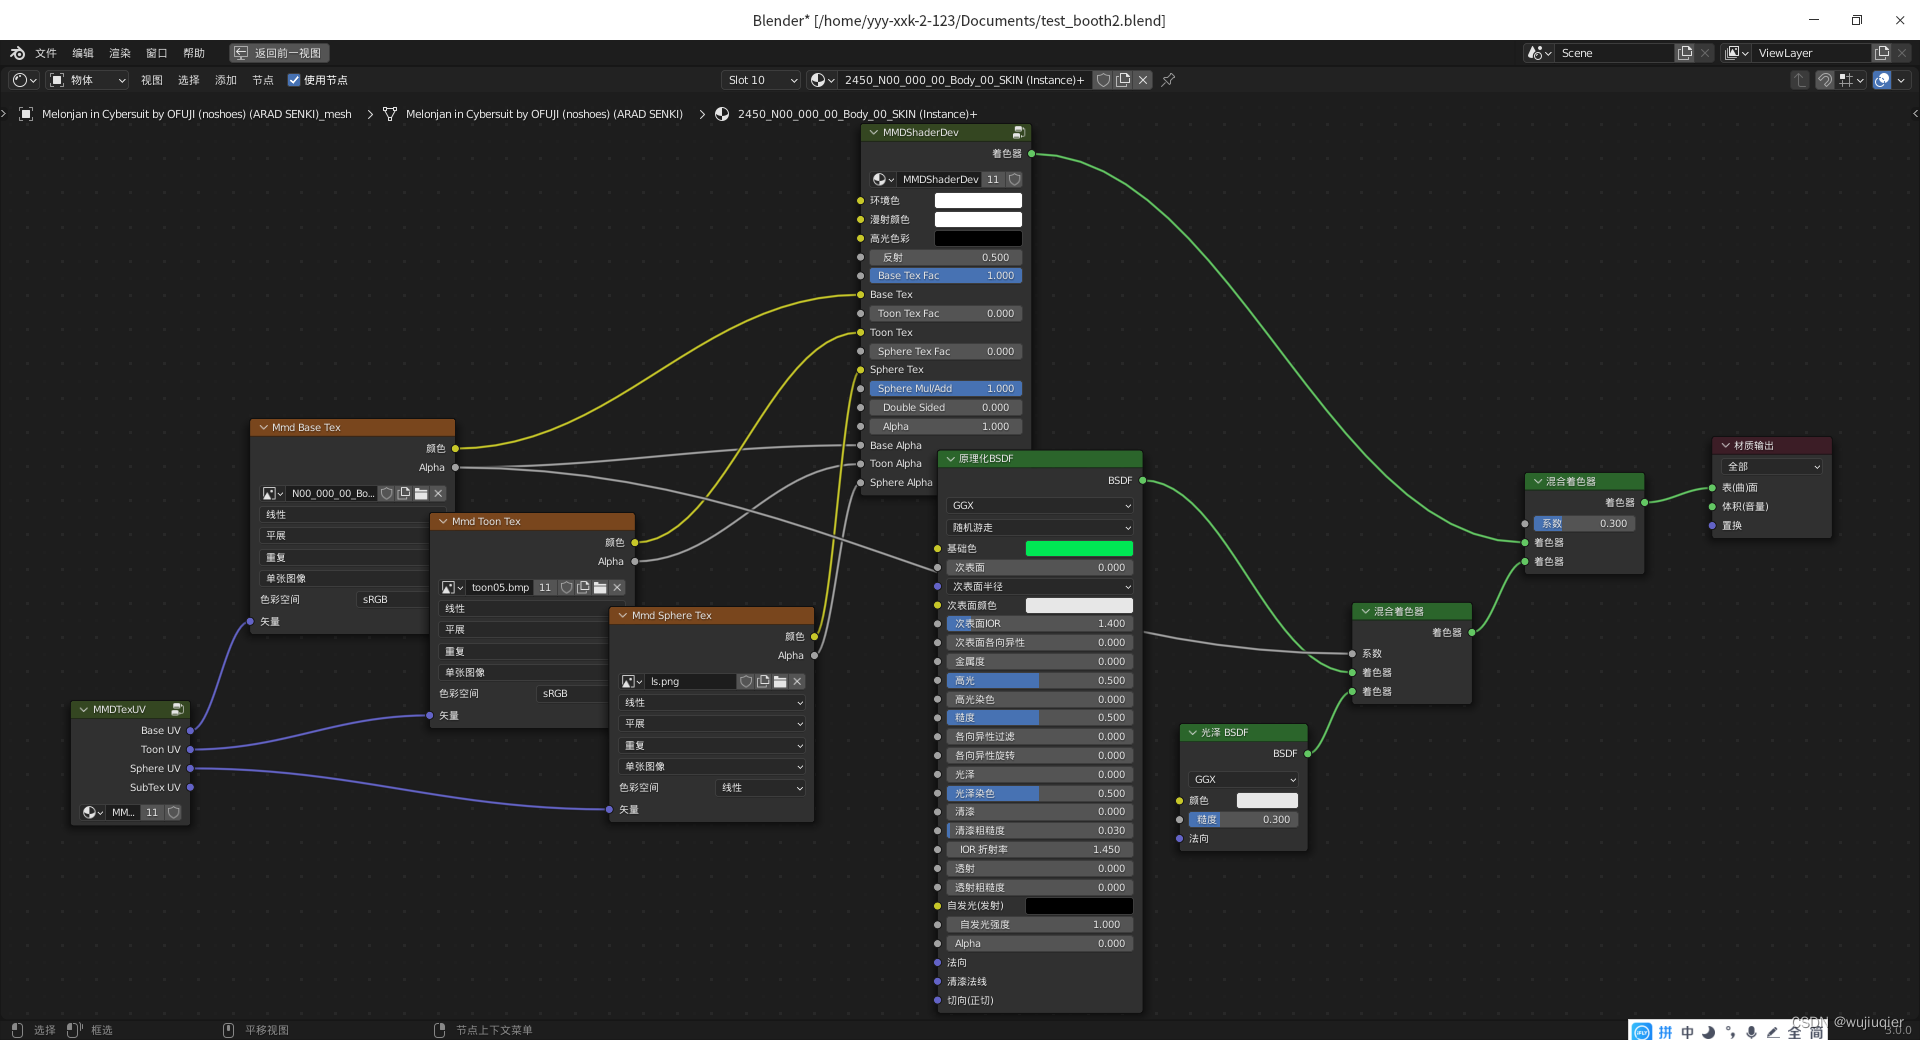Image resolution: width=1920 pixels, height=1040 pixels.
Task: Click the Scene name field
Action: coord(1615,53)
